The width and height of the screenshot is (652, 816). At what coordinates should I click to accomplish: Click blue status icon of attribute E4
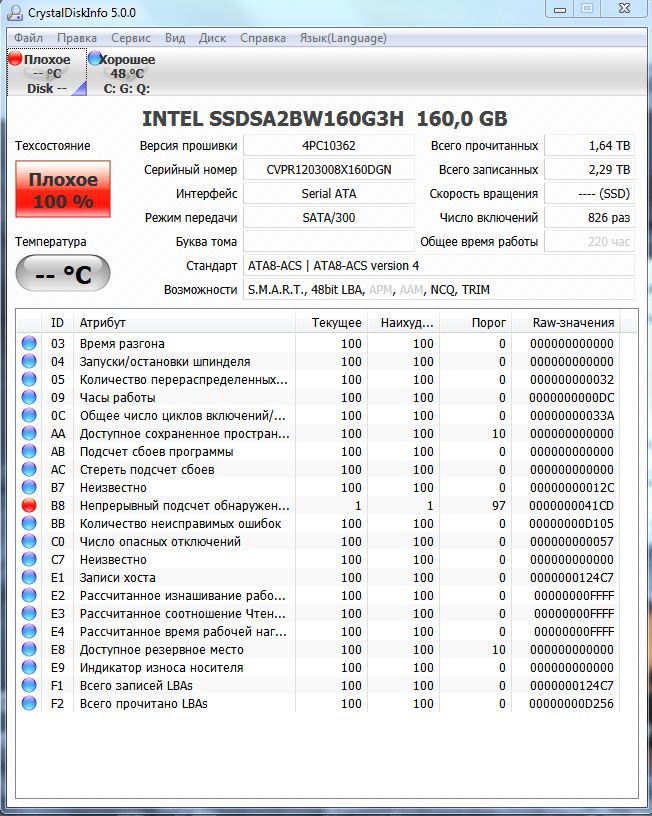(x=29, y=631)
